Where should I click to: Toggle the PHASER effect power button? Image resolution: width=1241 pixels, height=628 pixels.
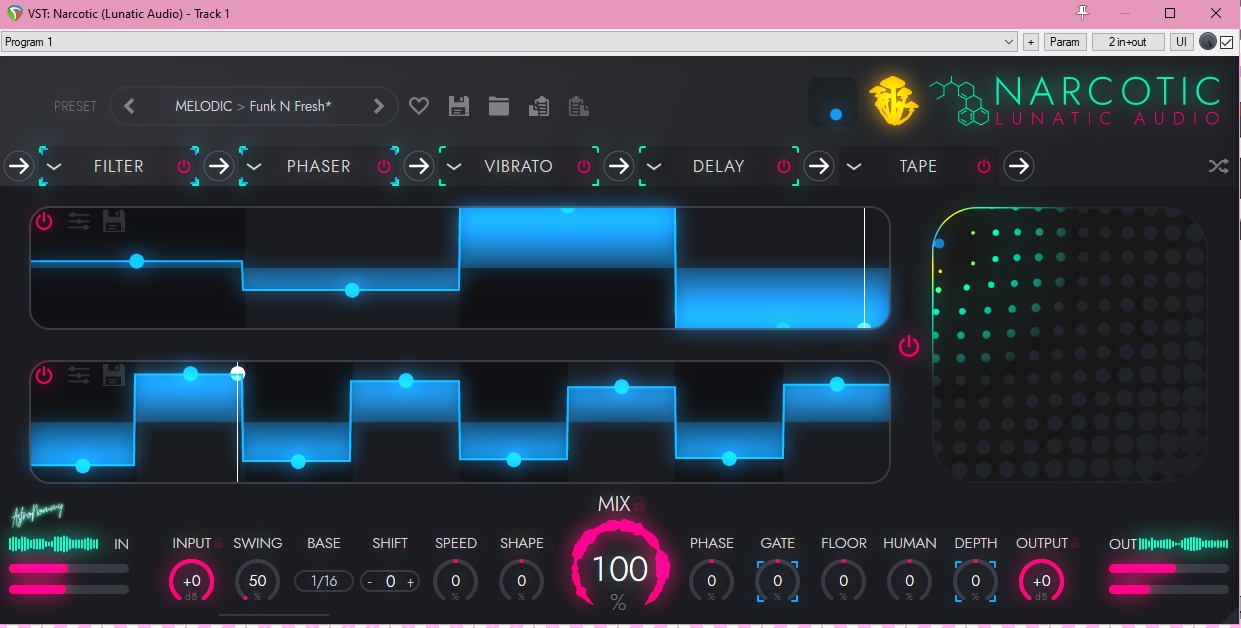[x=384, y=166]
